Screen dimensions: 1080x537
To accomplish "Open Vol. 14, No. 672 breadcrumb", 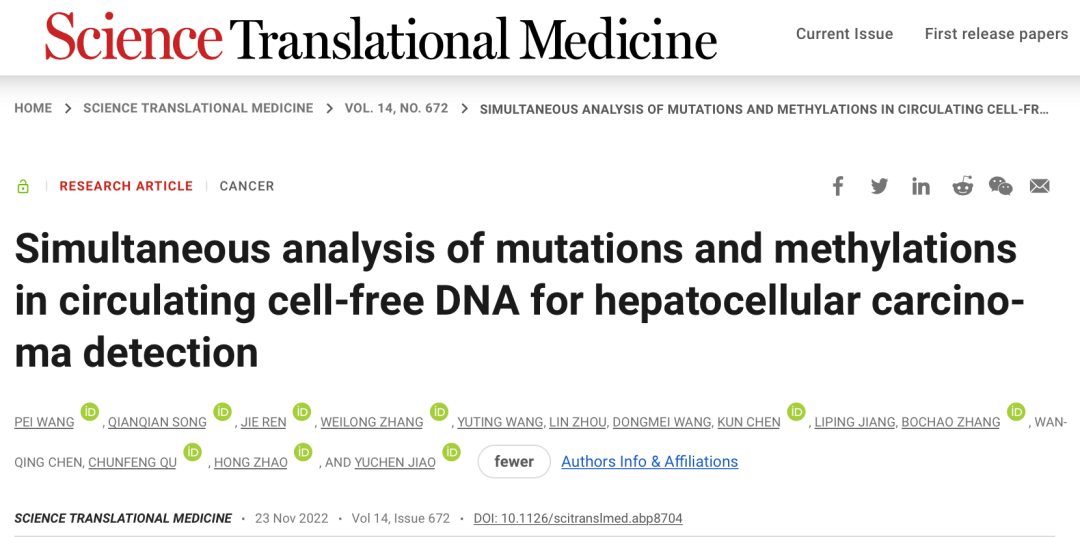I will pos(396,108).
